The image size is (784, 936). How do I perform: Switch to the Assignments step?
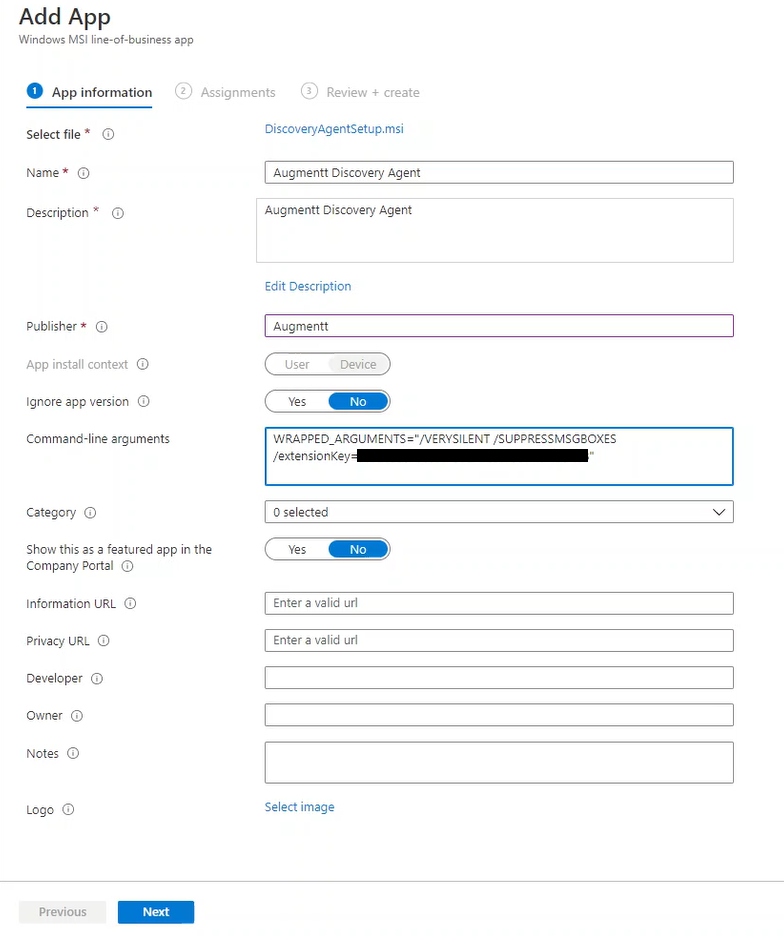click(x=236, y=91)
